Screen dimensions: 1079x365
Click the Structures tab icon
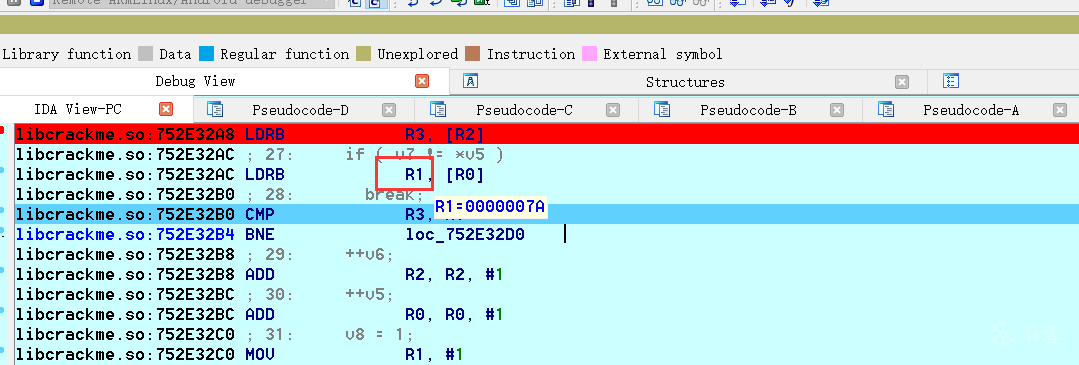[x=471, y=81]
